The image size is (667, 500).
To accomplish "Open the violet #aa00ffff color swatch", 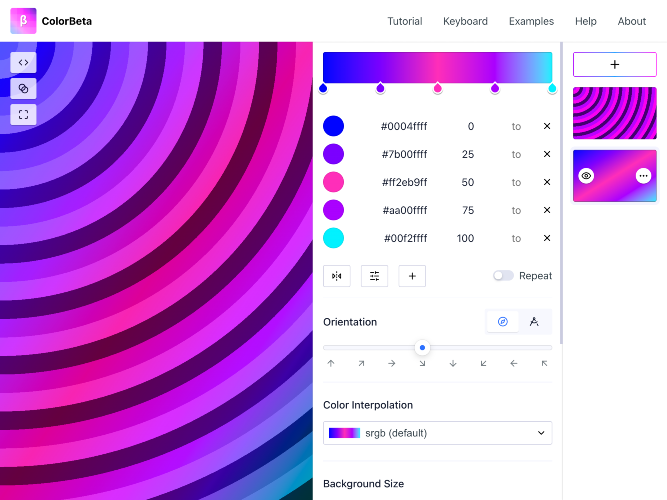I will pos(334,210).
